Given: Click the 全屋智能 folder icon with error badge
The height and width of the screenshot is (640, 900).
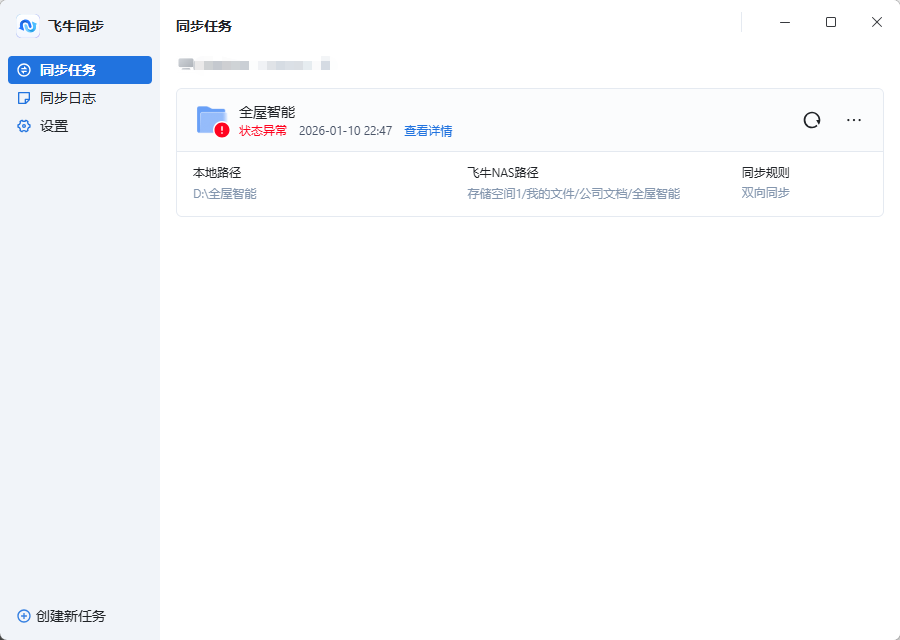Looking at the screenshot, I should point(212,121).
